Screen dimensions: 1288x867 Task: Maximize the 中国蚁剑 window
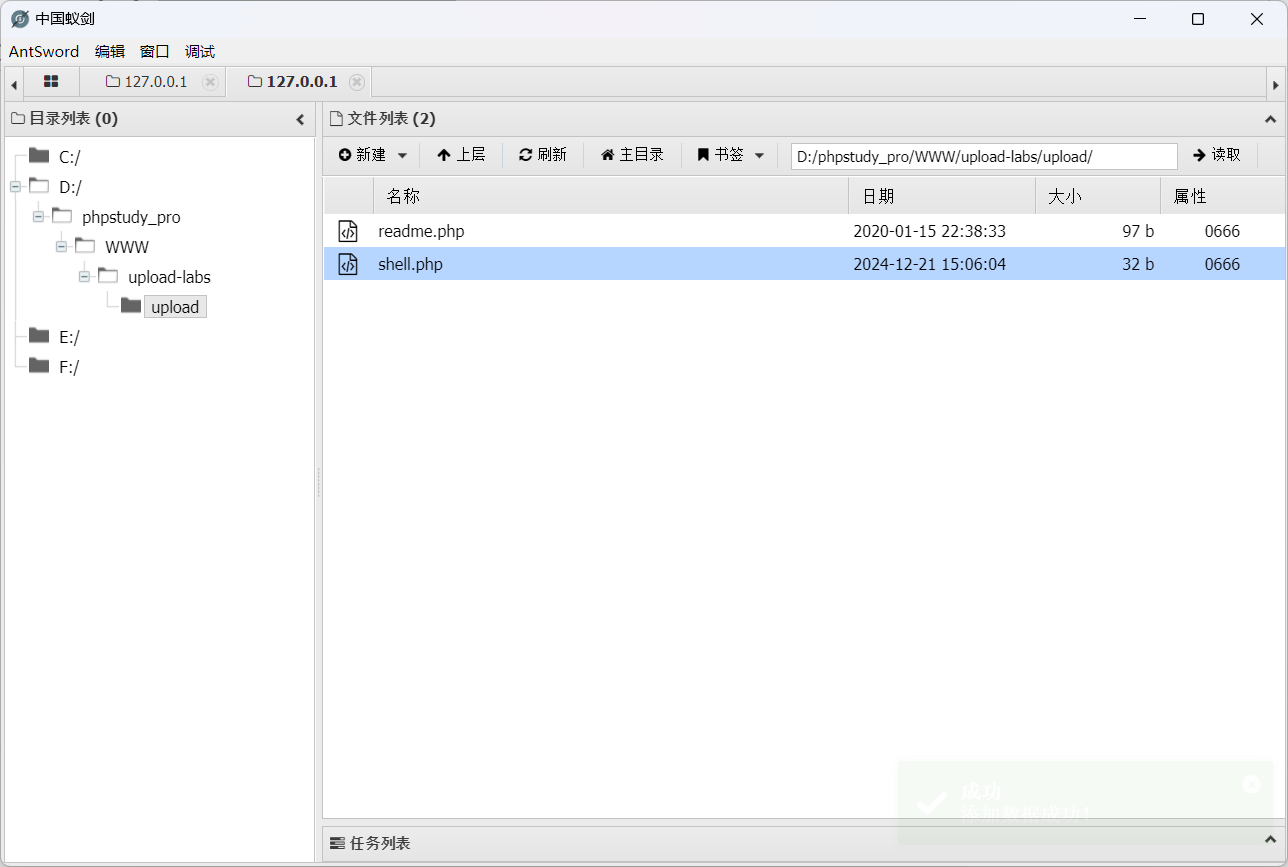coord(1198,19)
